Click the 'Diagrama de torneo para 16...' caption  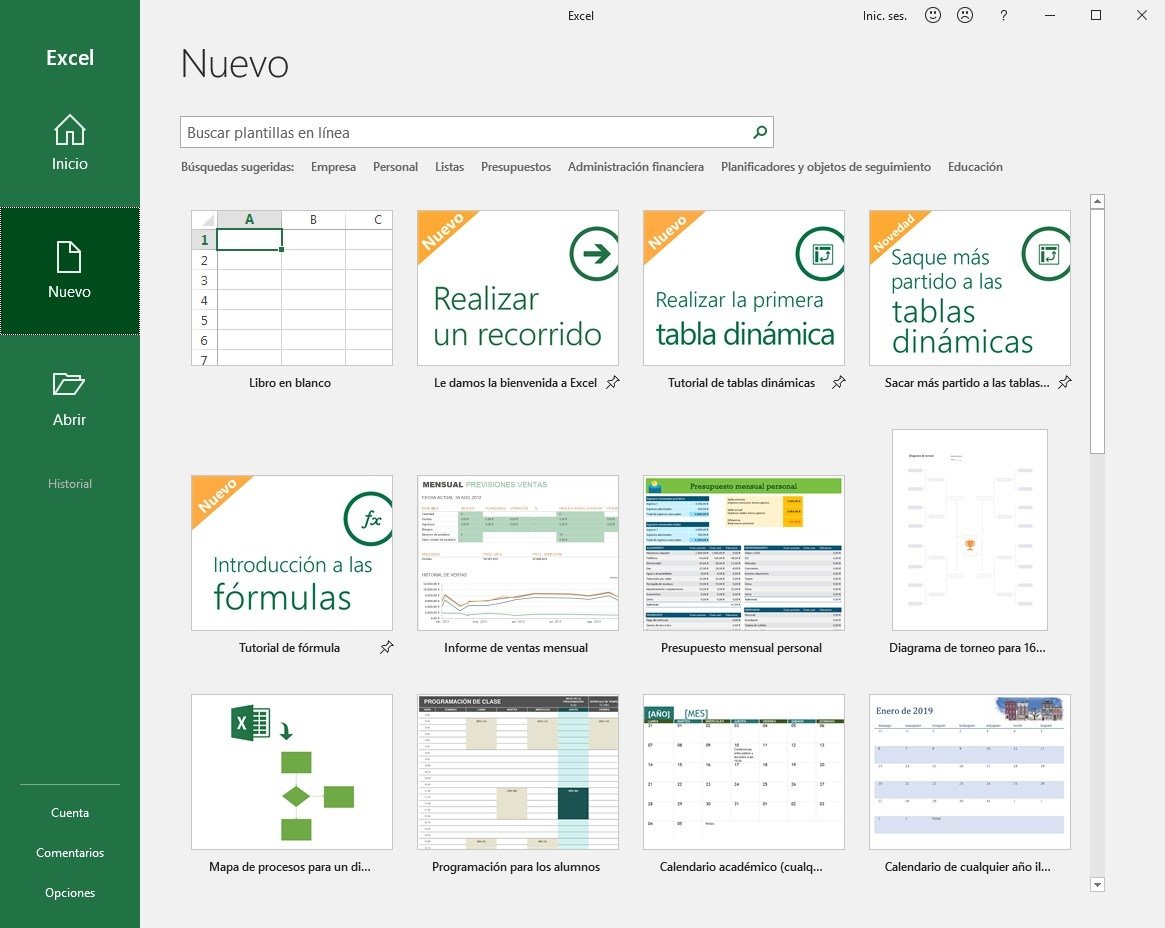967,648
